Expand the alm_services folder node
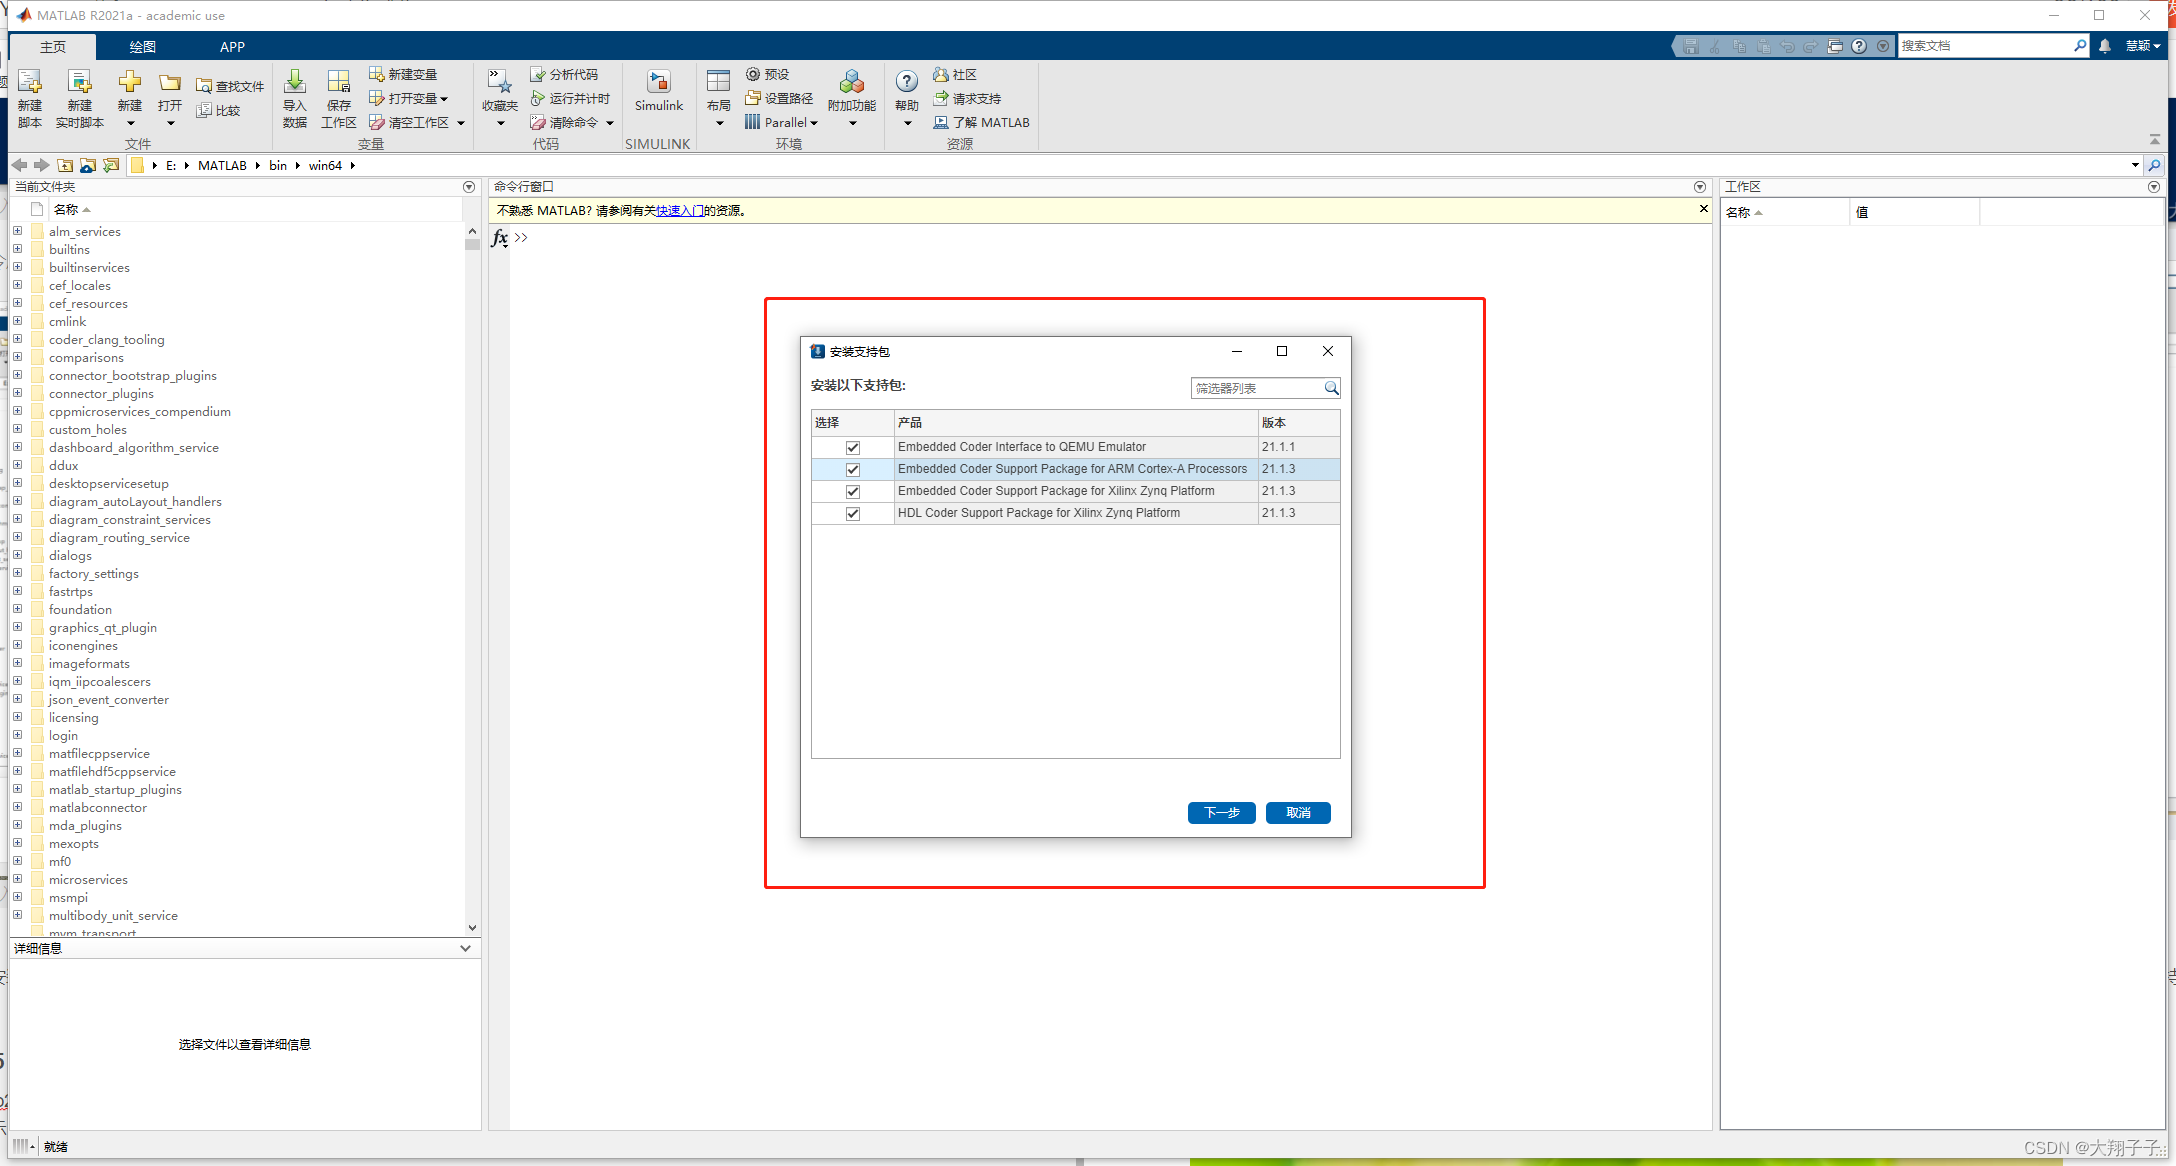This screenshot has height=1166, width=2176. 18,230
